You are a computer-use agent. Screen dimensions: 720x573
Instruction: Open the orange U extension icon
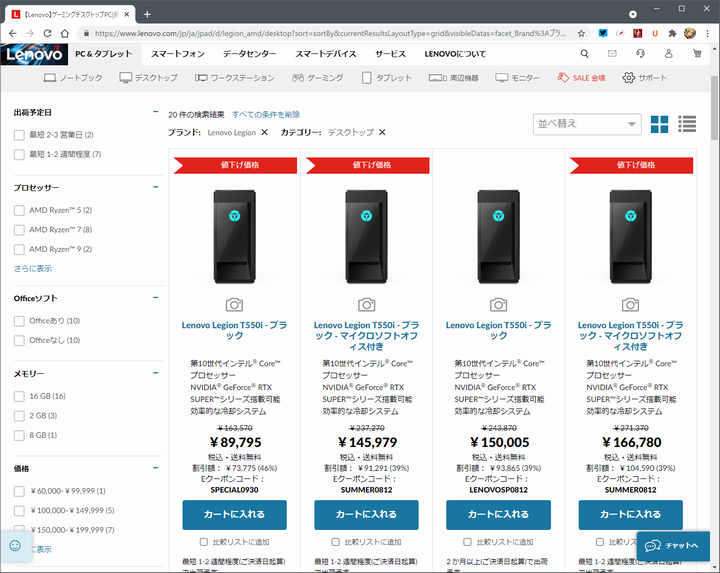click(x=655, y=33)
